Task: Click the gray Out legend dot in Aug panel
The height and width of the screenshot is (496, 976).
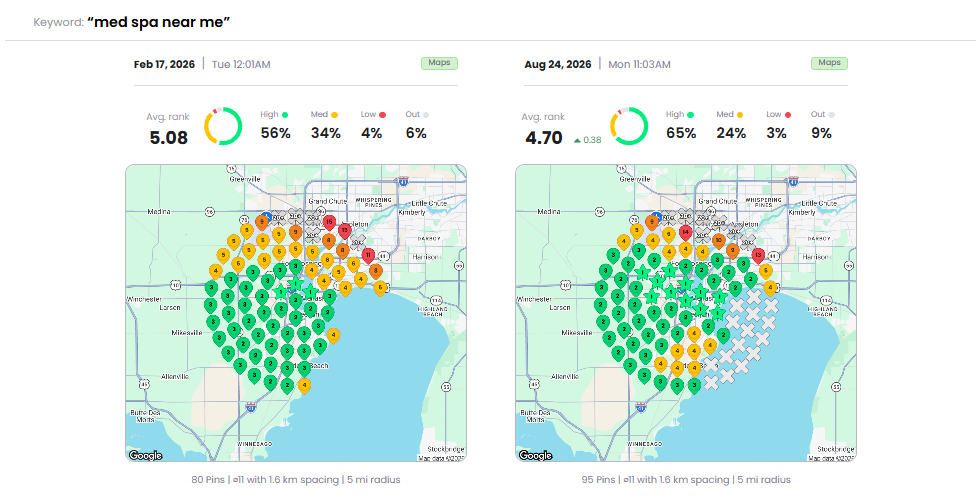Action: pos(832,115)
